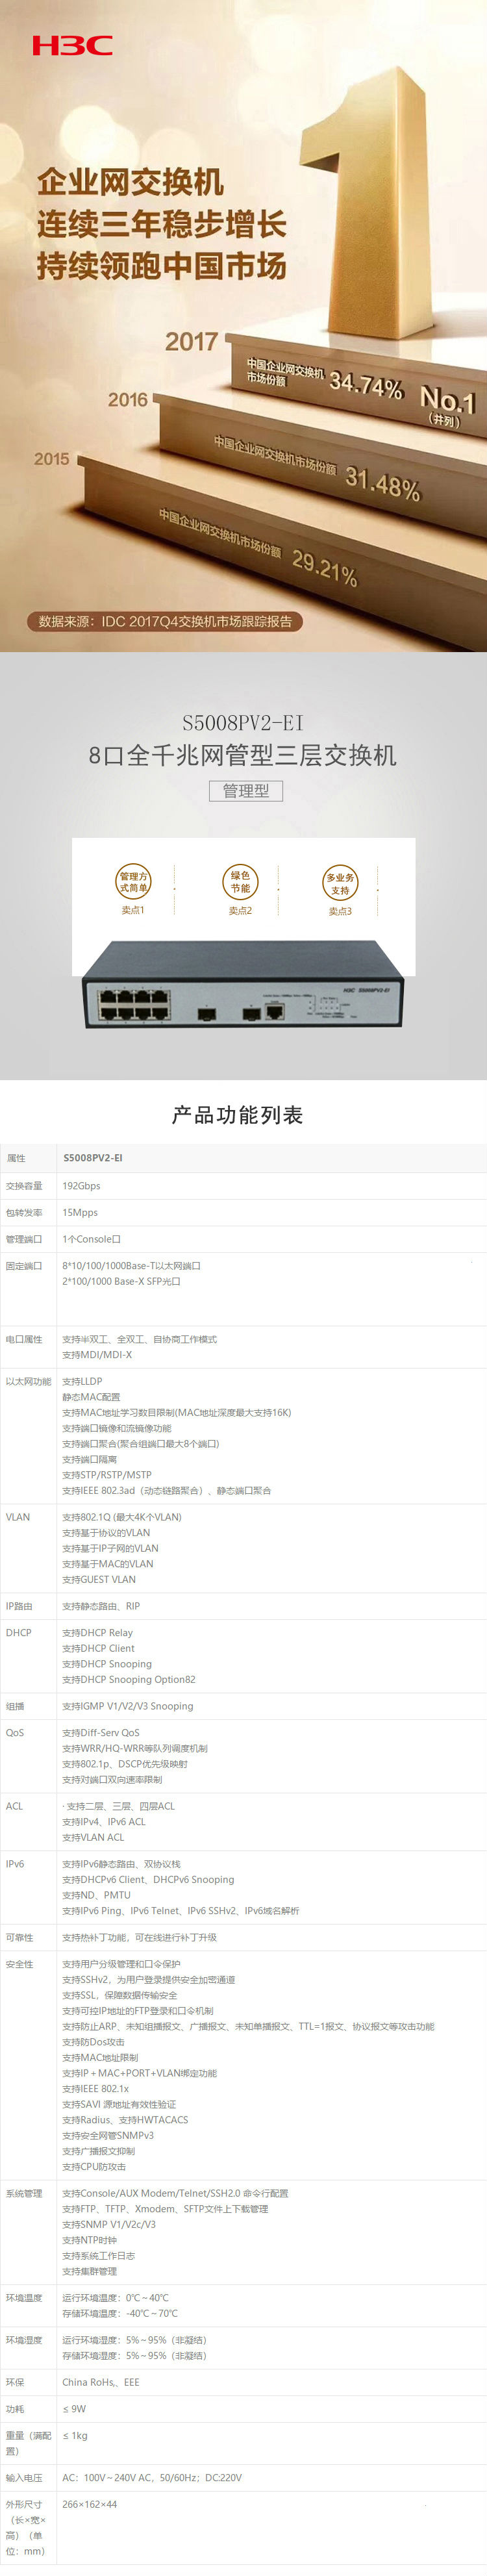The width and height of the screenshot is (487, 2576).
Task: Click the 数据来源 IDC 2017Q4 report badge
Action: pyautogui.click(x=165, y=621)
